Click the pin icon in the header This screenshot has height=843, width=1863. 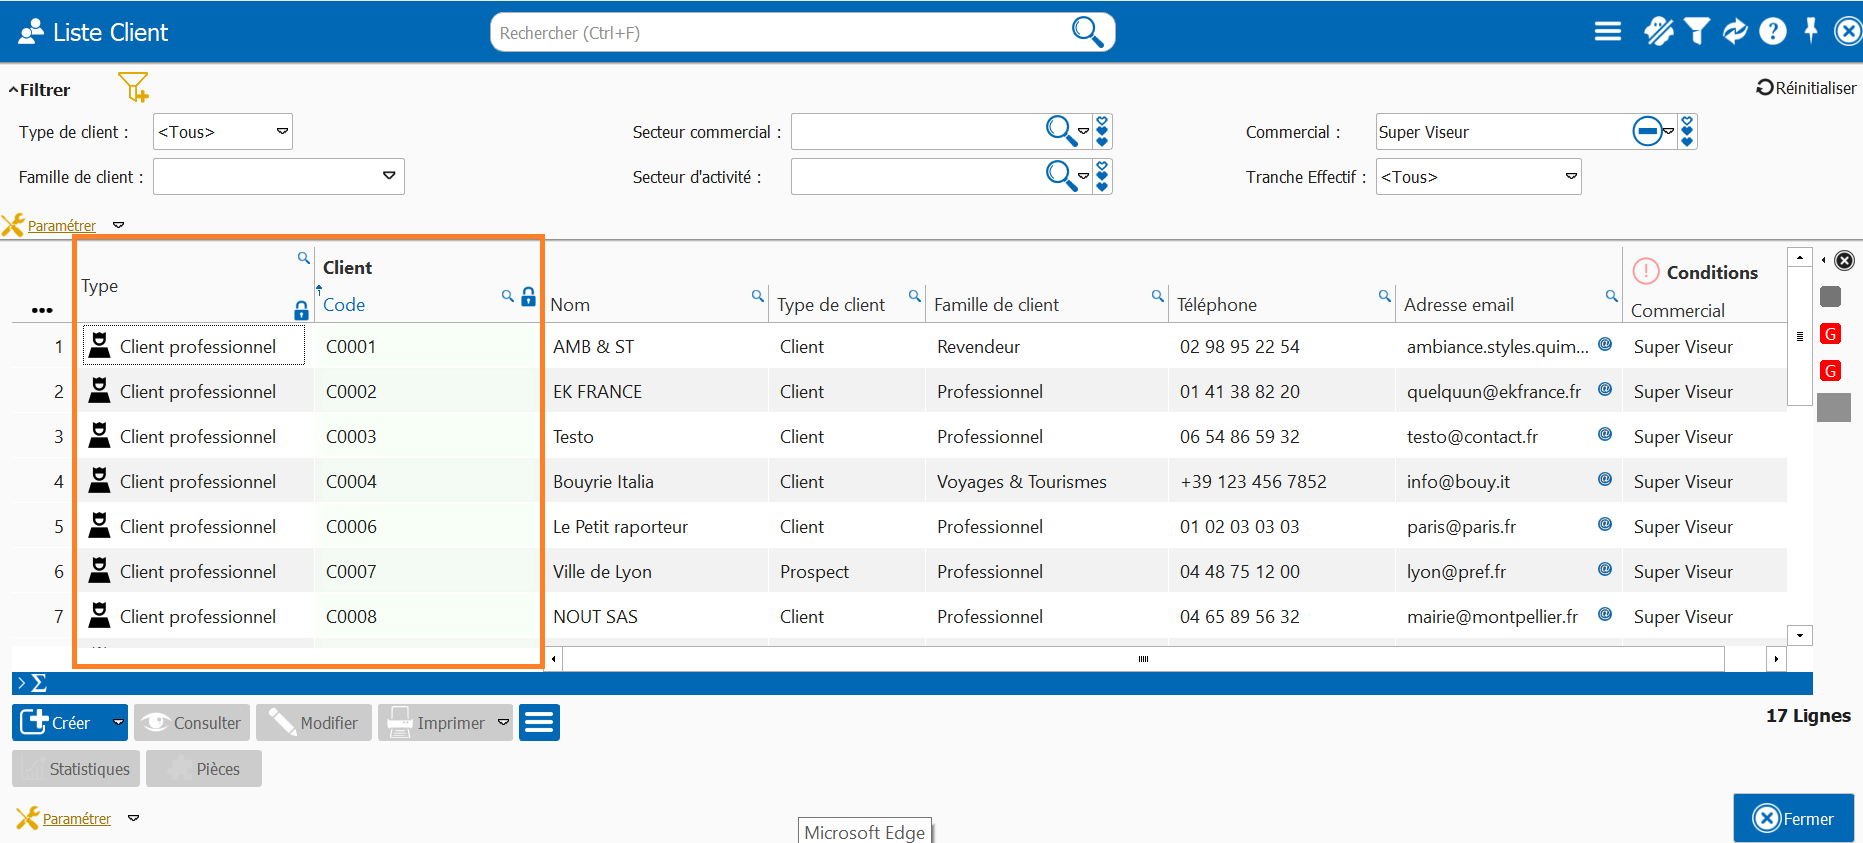point(1810,31)
